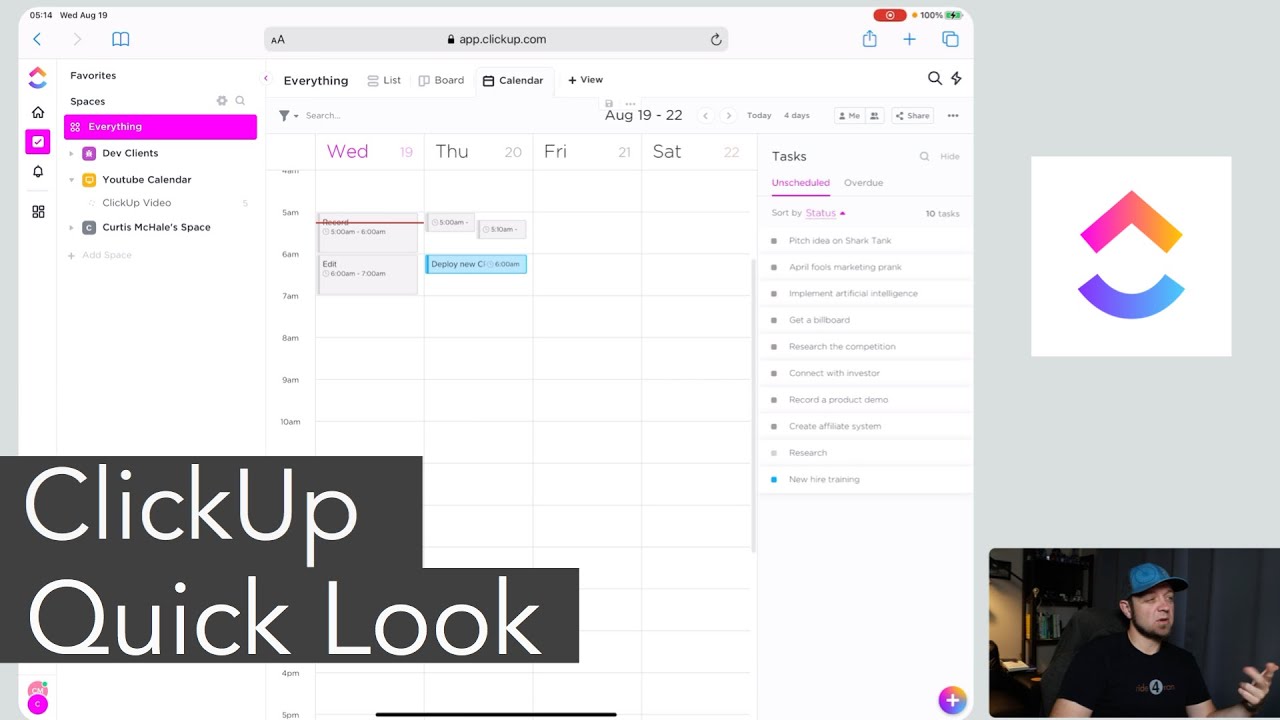Click the ClickUp logo at sidebar top
This screenshot has height=720, width=1280.
tap(37, 77)
